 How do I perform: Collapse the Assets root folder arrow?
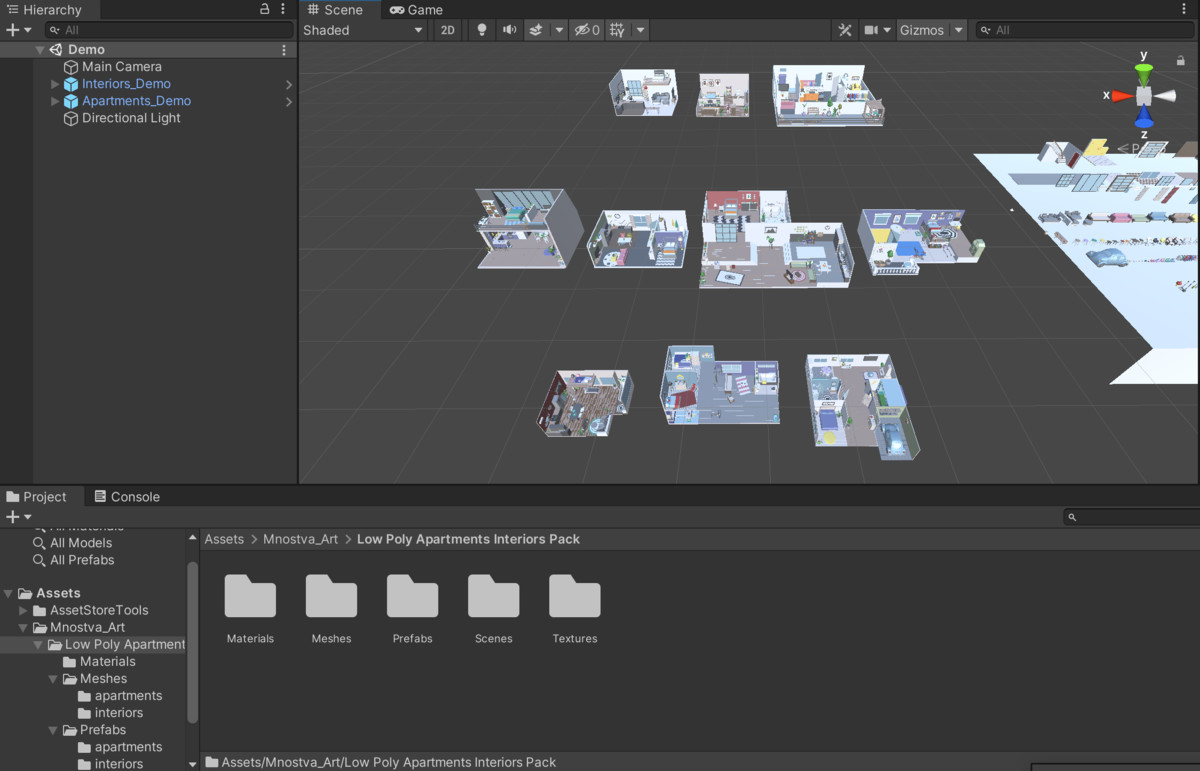8,593
